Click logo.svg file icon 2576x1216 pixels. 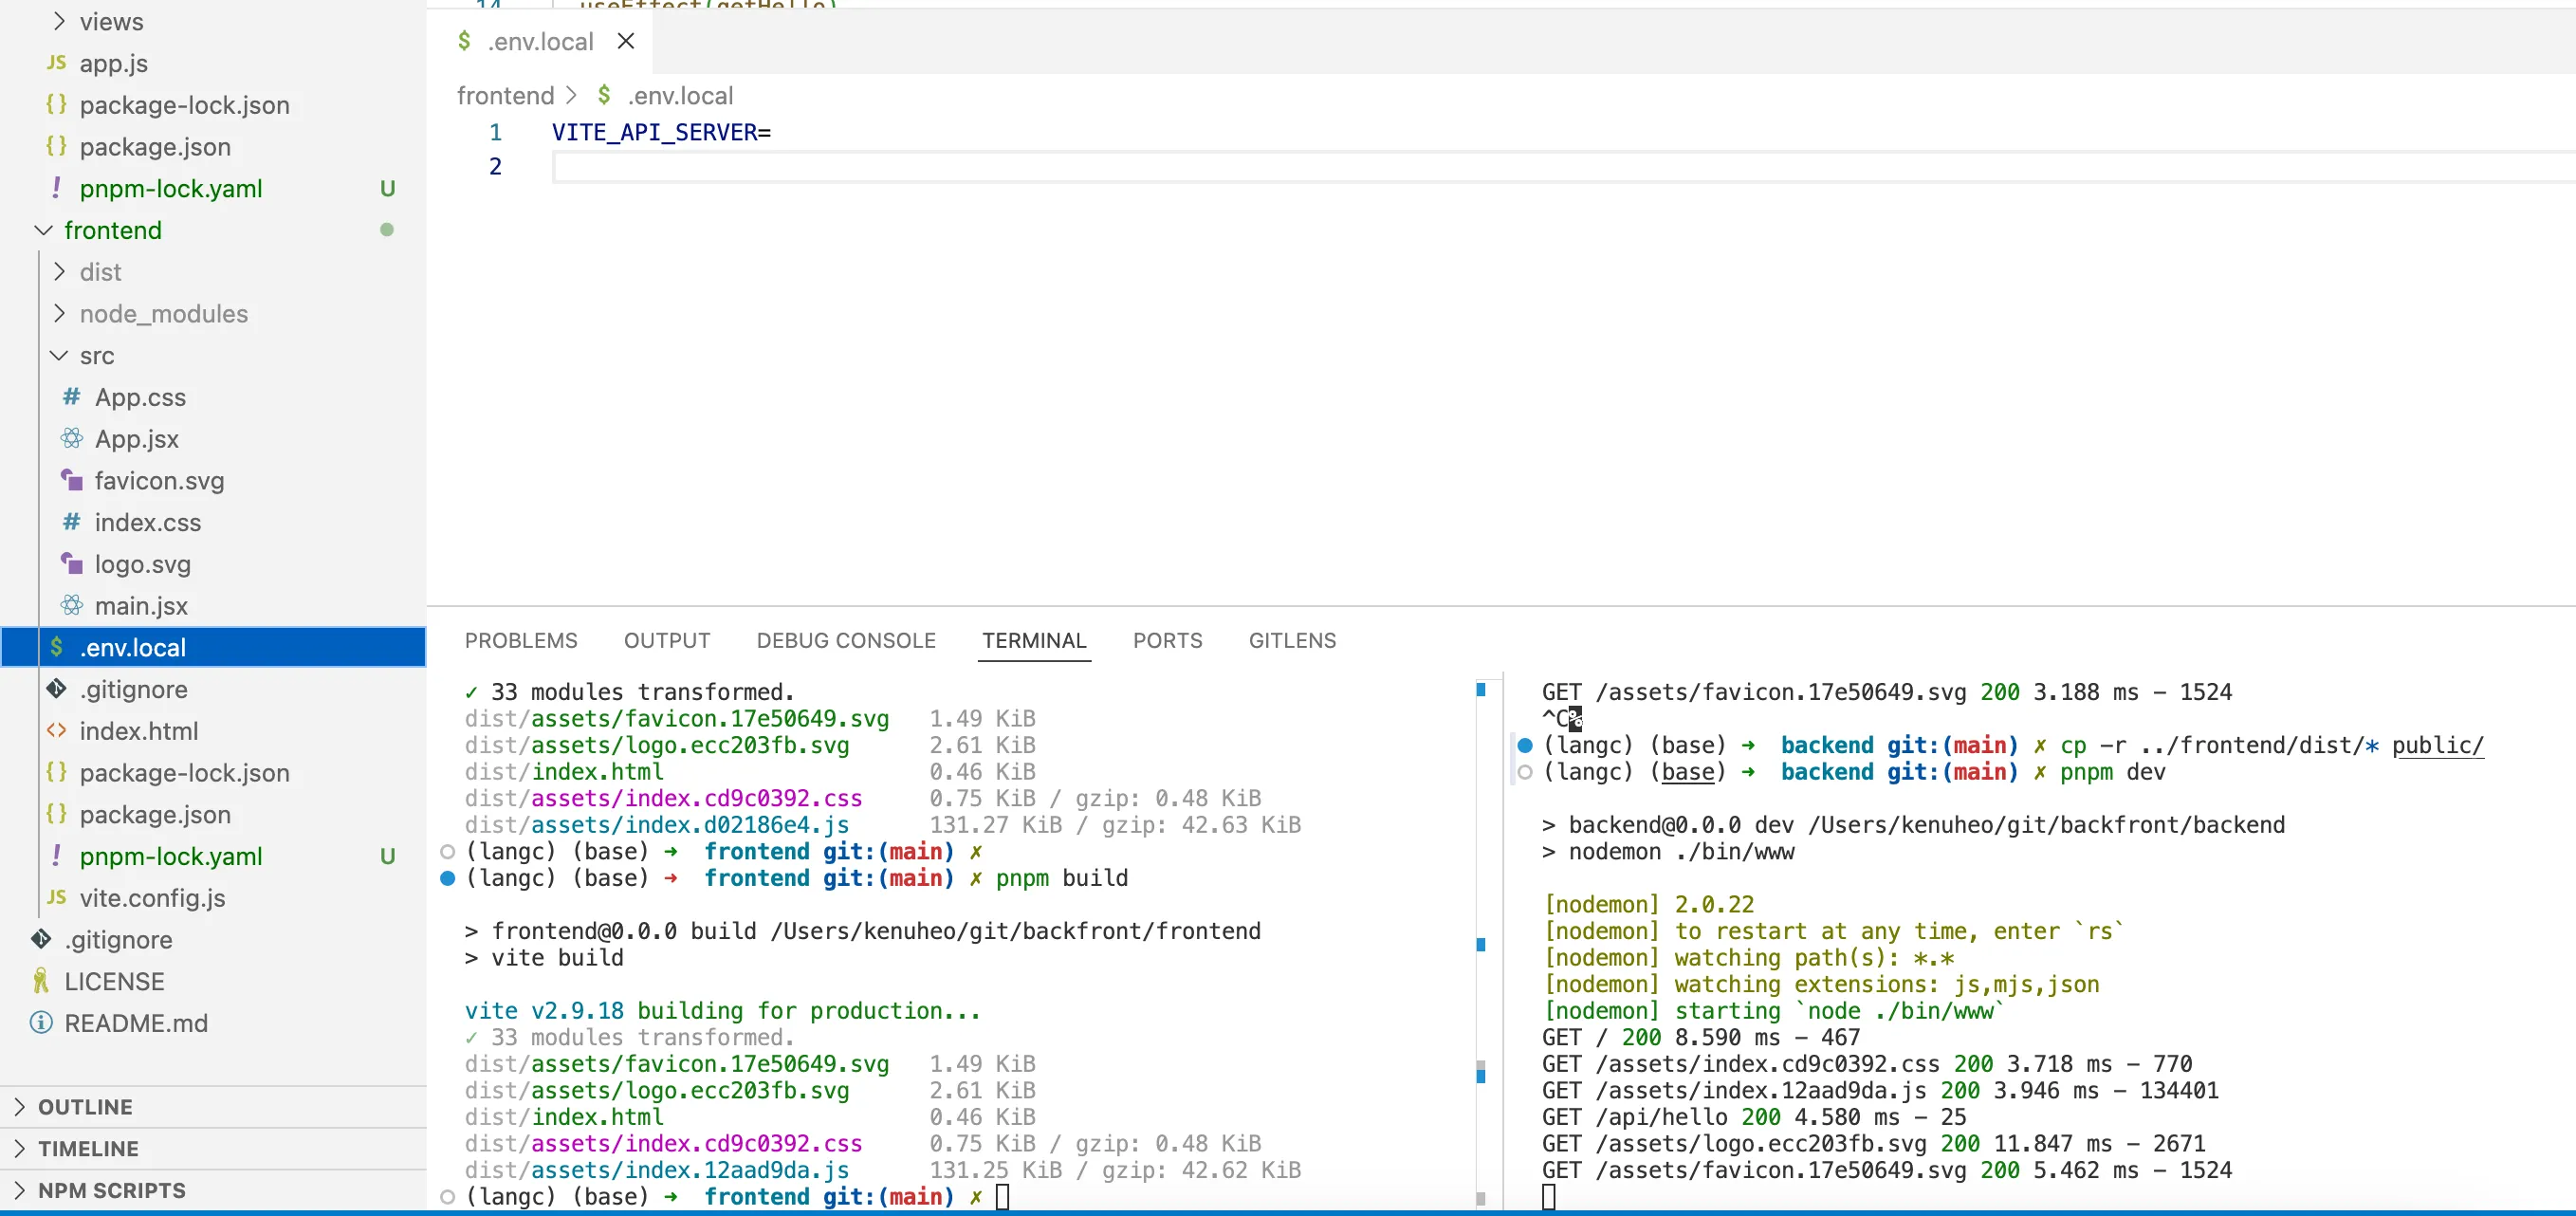[x=72, y=564]
